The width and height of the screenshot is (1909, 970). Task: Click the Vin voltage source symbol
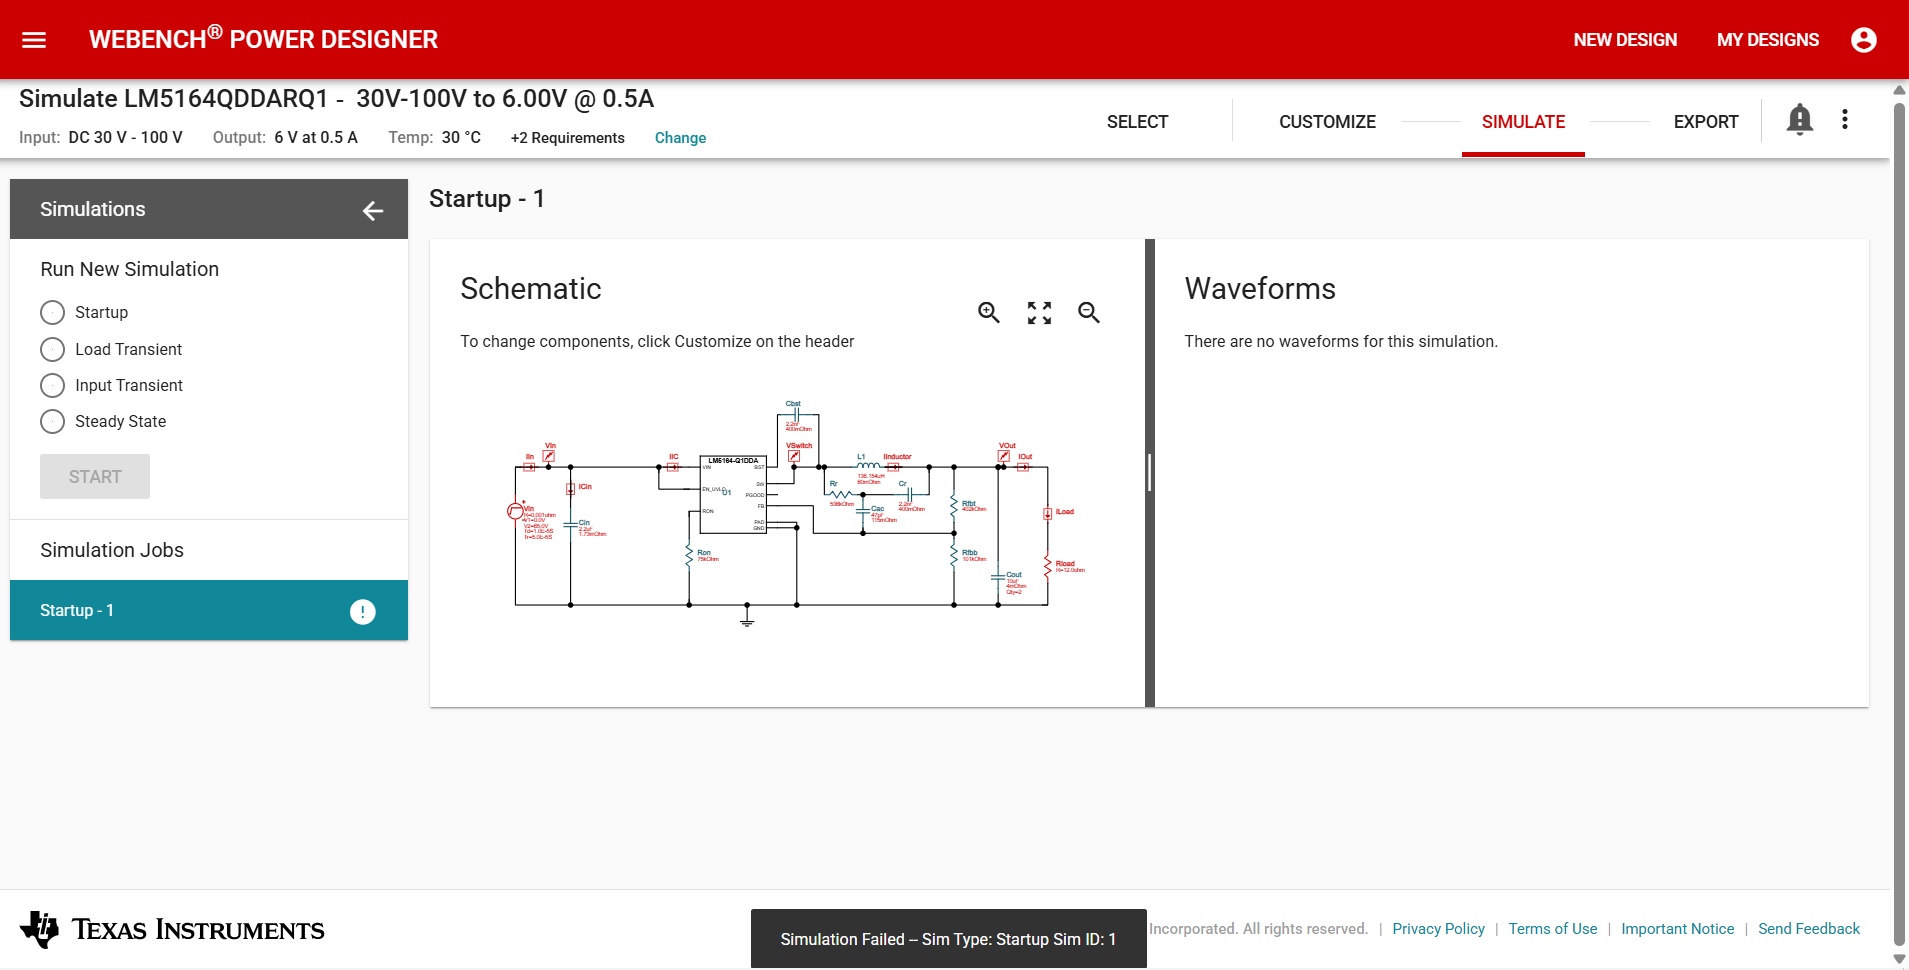[x=516, y=511]
